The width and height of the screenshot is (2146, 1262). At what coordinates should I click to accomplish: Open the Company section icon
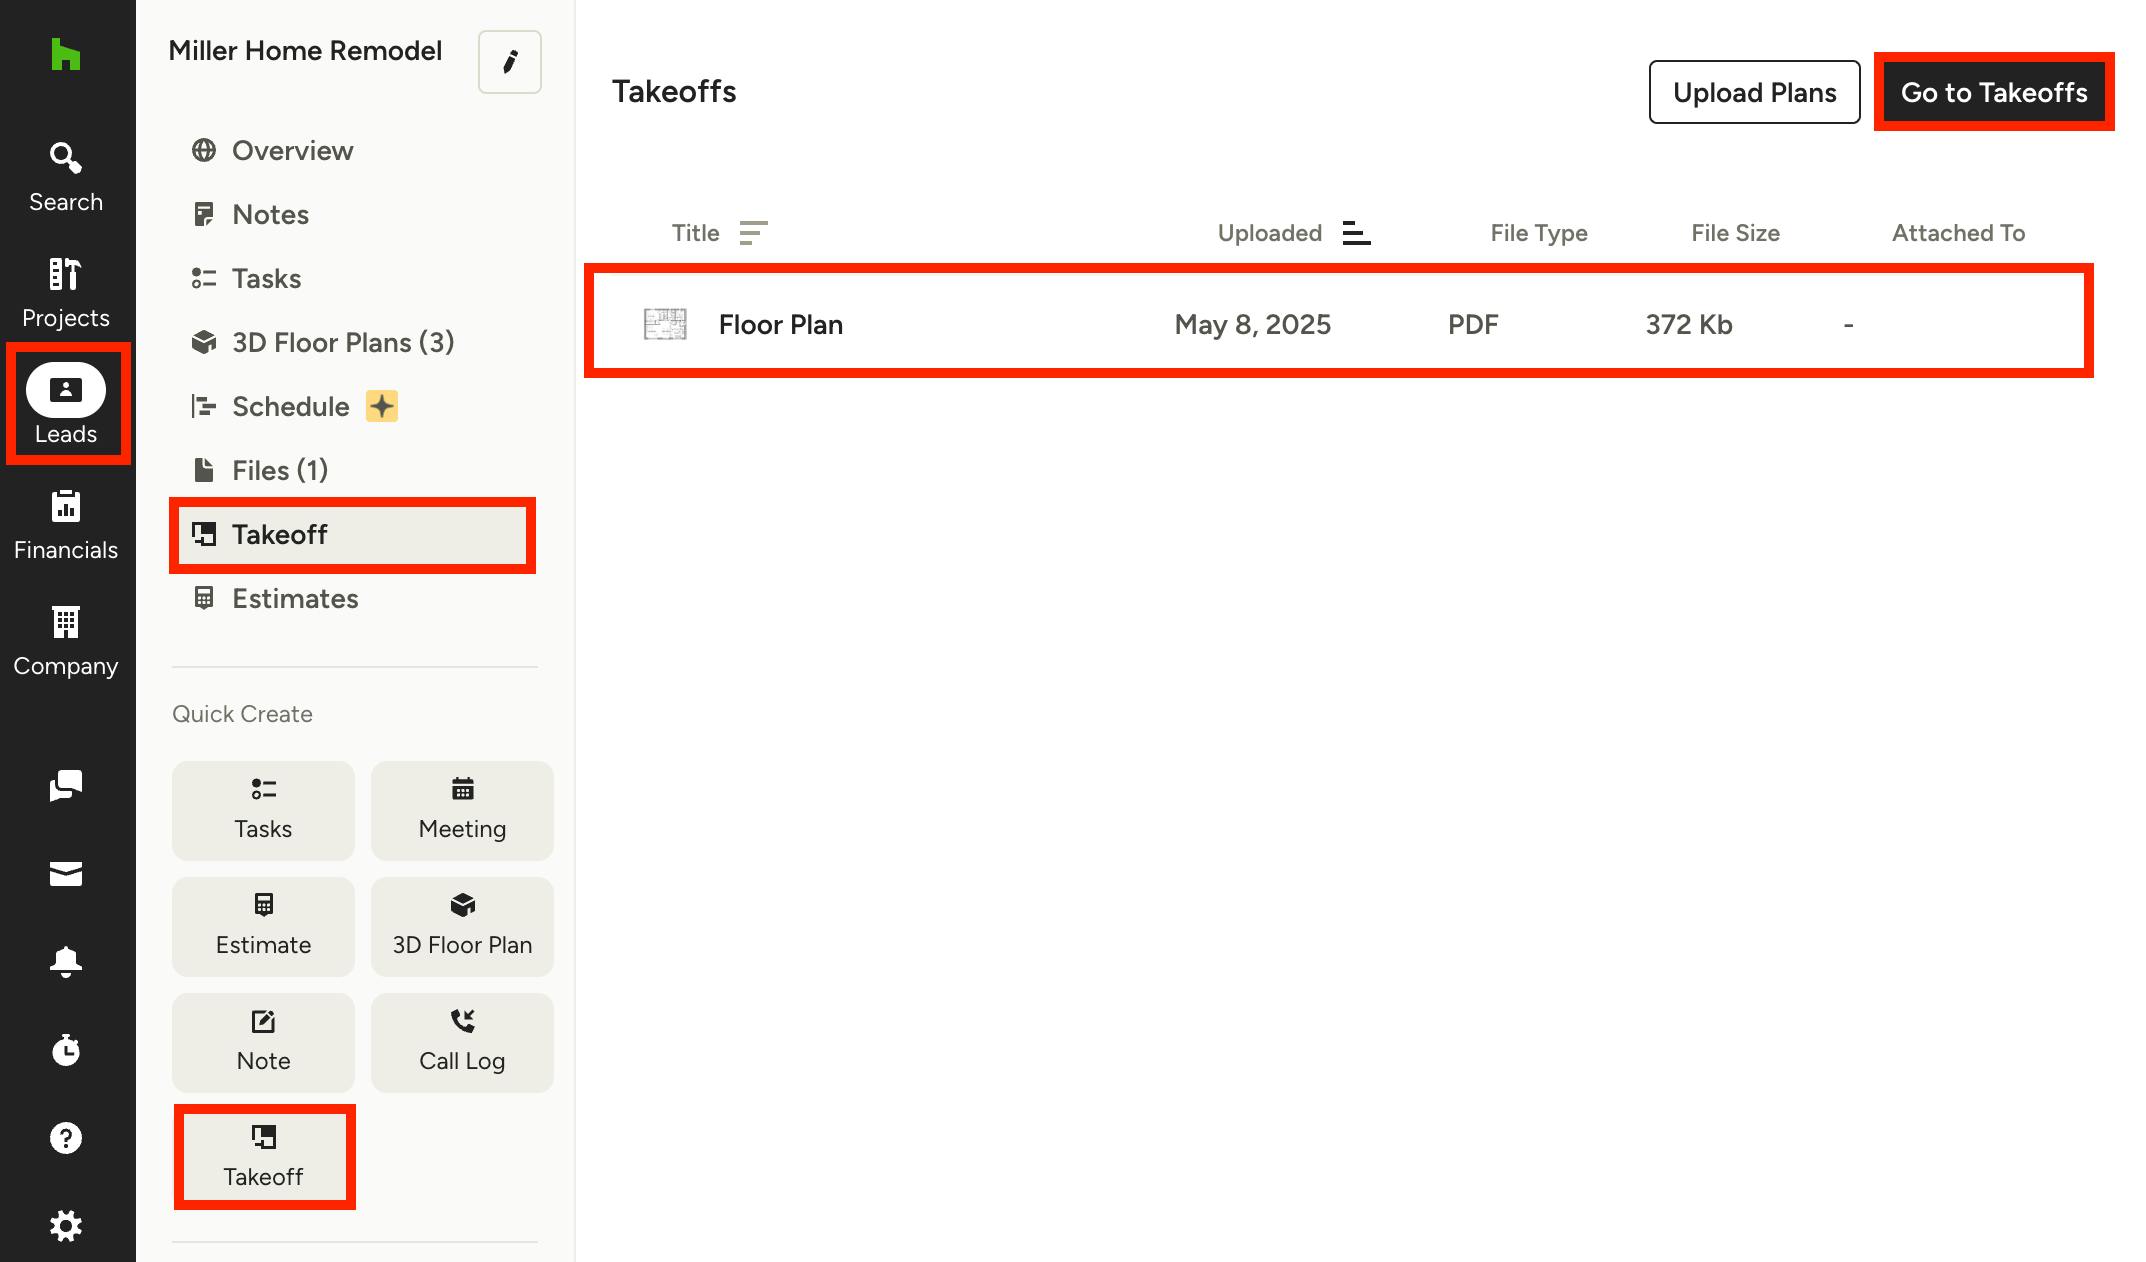(65, 640)
